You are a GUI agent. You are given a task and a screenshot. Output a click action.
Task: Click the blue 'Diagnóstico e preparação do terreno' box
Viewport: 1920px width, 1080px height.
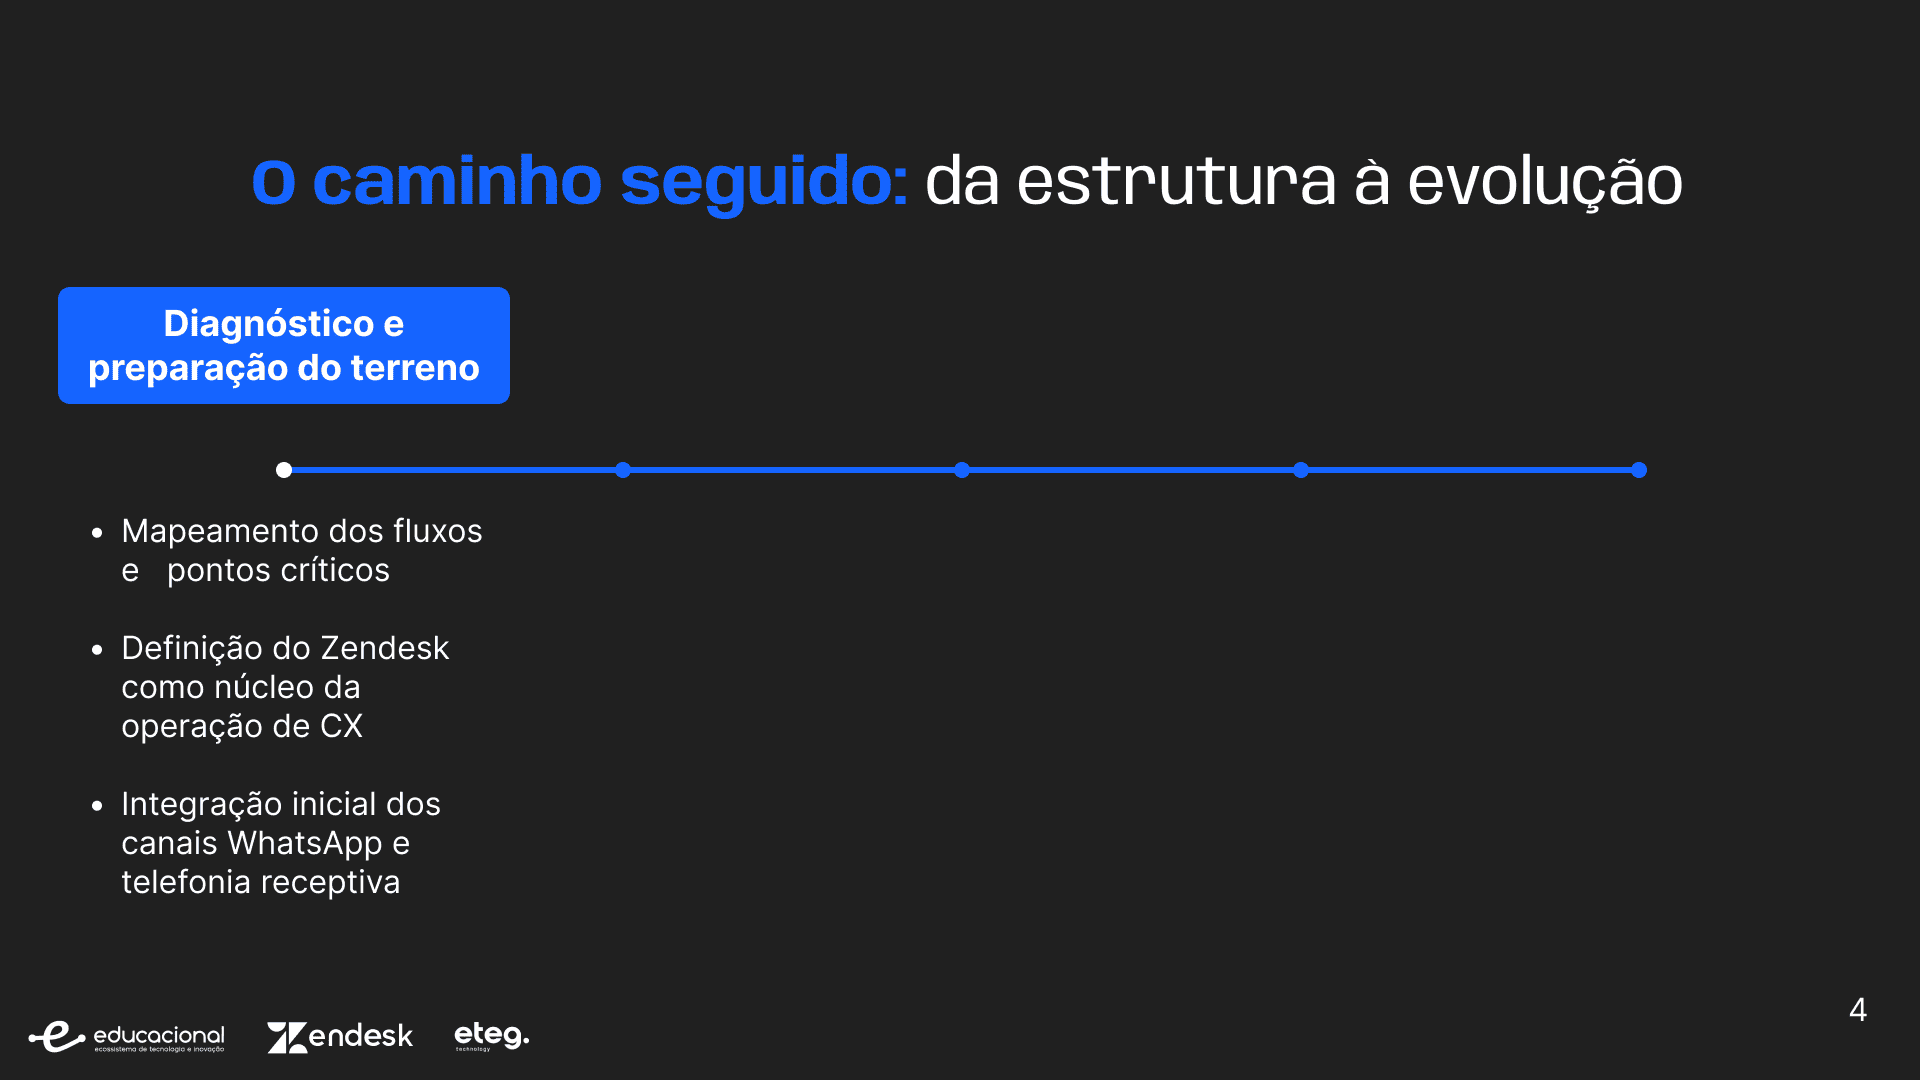[284, 346]
